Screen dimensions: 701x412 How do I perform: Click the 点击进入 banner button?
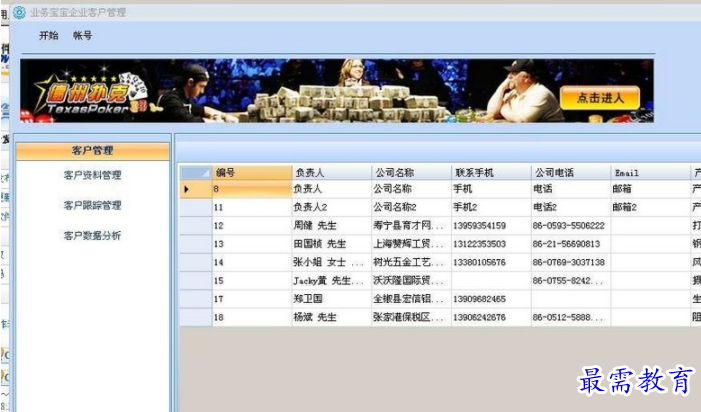[600, 97]
